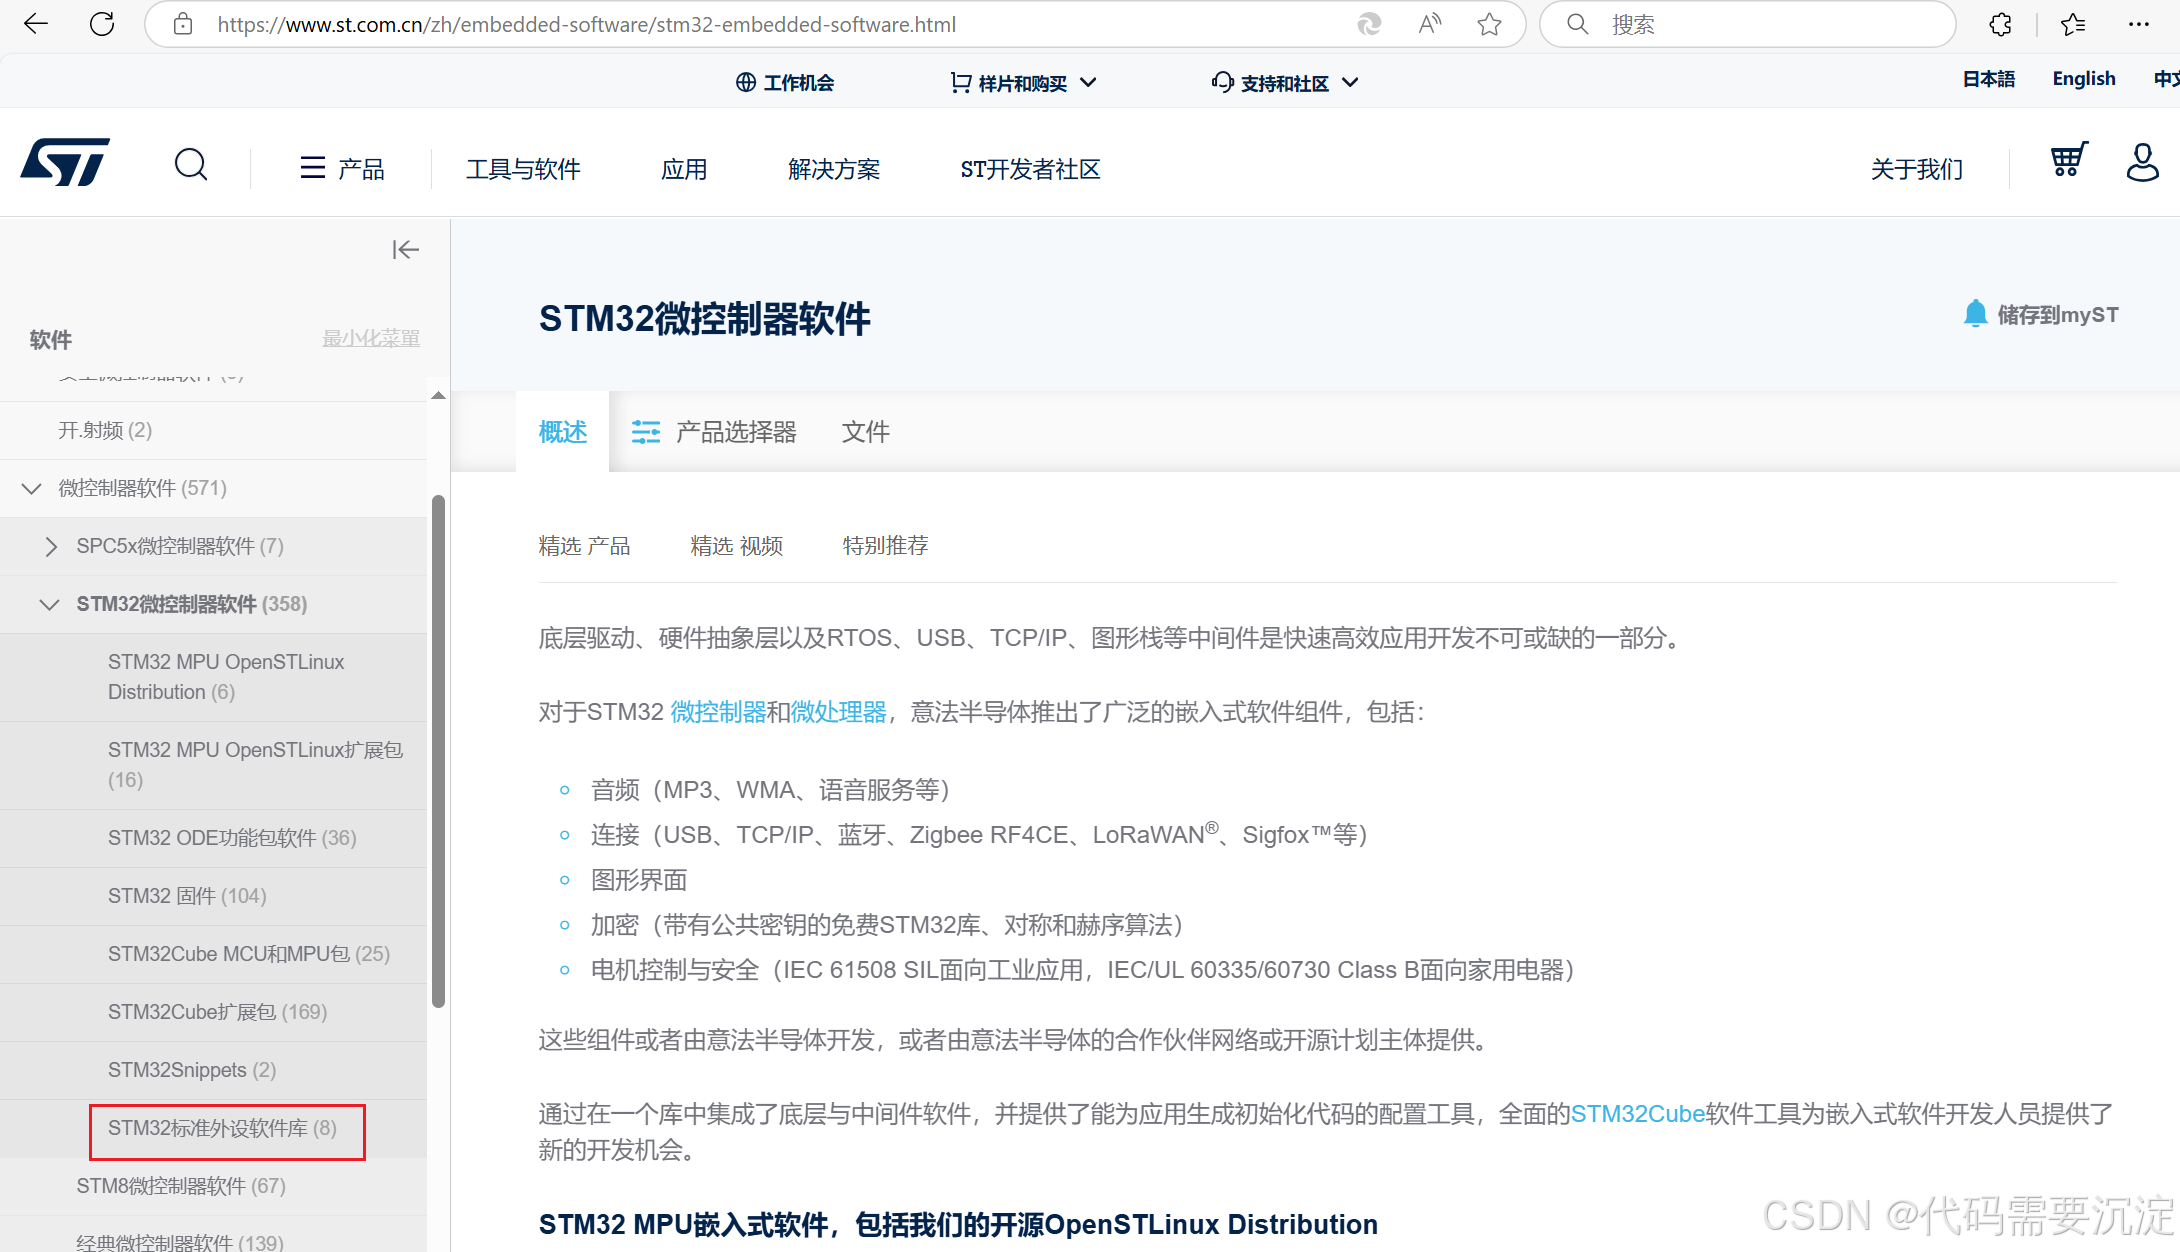The width and height of the screenshot is (2180, 1252).
Task: Open the site search magnifier icon
Action: (x=191, y=165)
